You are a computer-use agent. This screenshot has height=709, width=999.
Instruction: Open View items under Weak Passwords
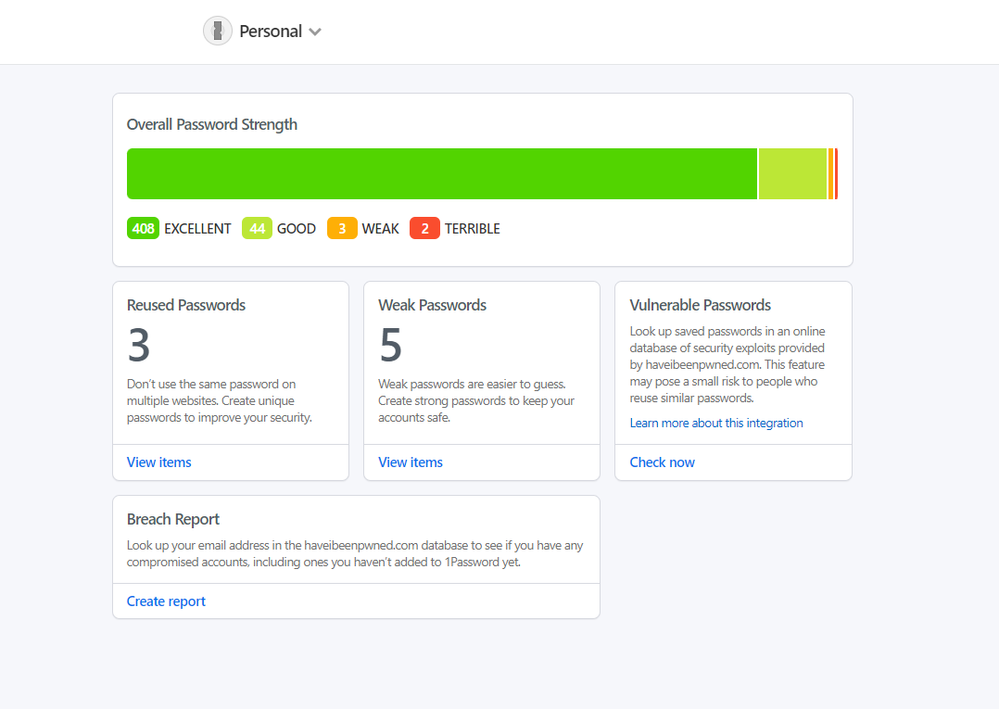coord(410,462)
